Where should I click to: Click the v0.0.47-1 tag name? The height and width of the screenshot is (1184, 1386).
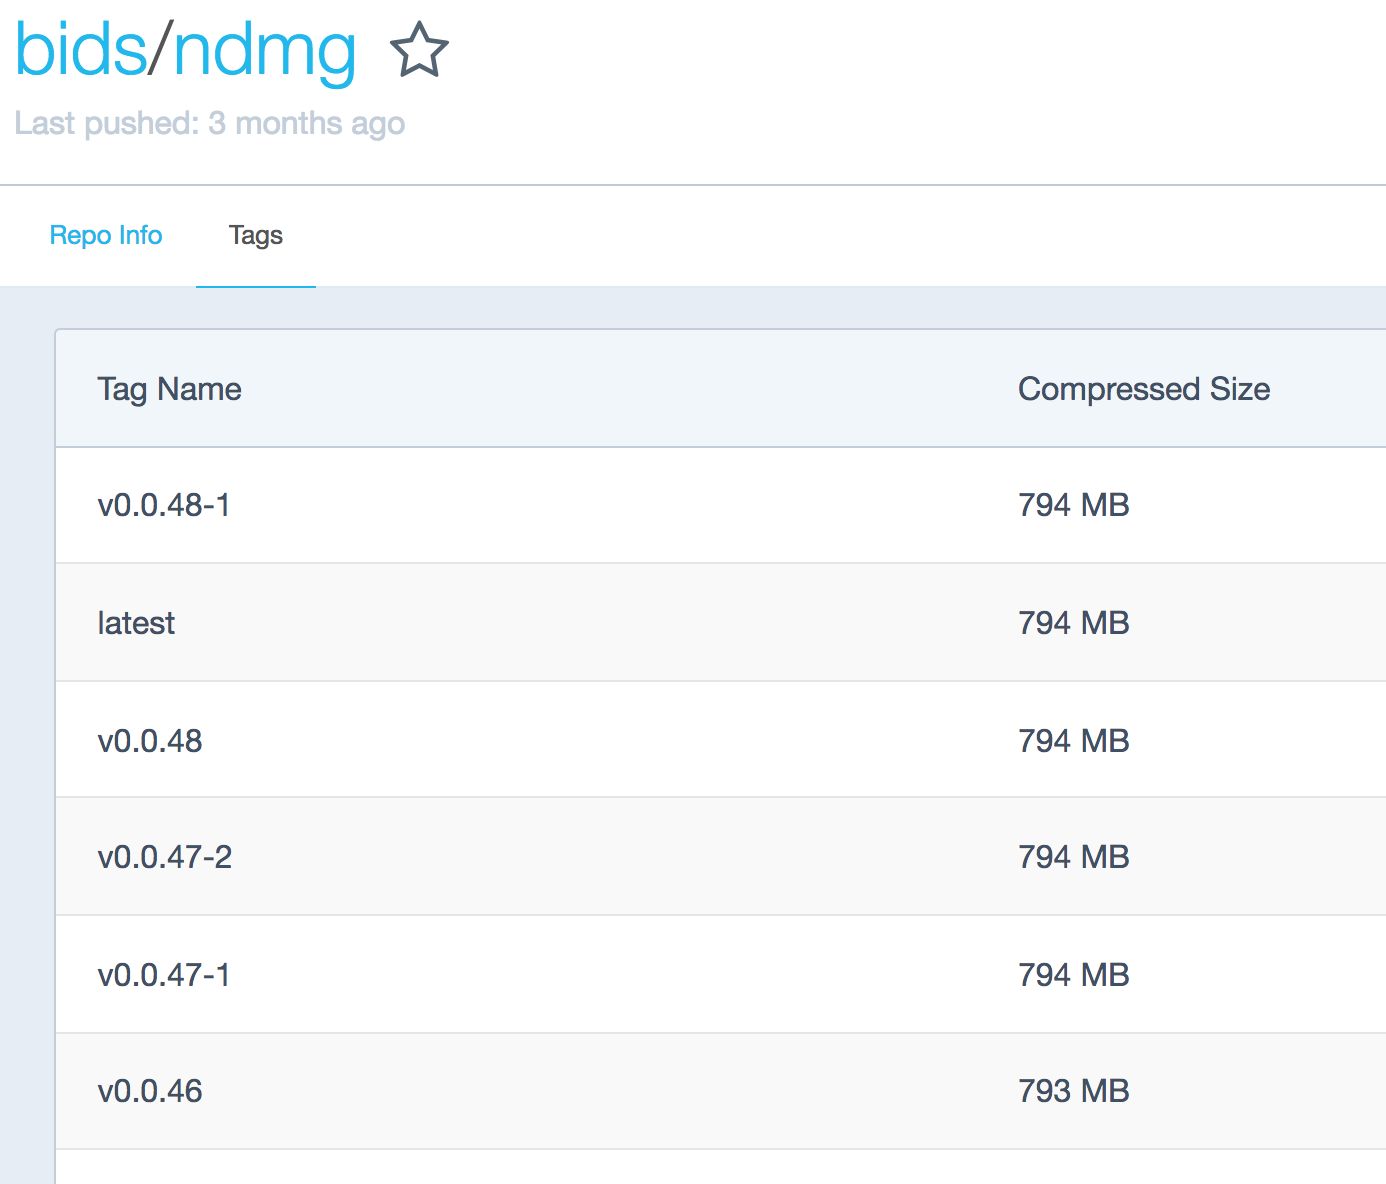click(x=164, y=975)
